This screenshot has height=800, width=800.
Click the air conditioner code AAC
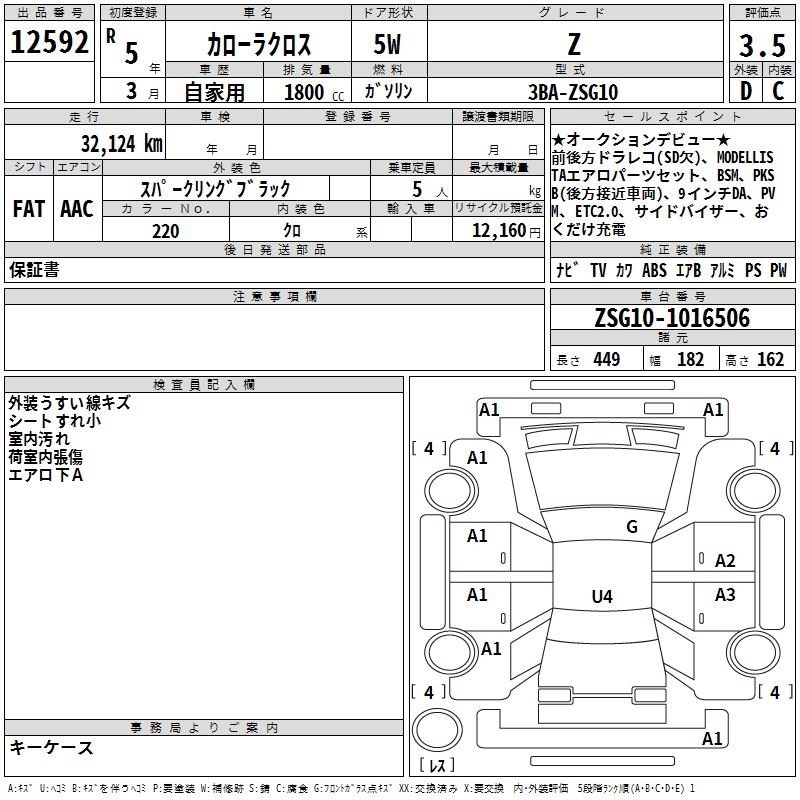click(77, 209)
